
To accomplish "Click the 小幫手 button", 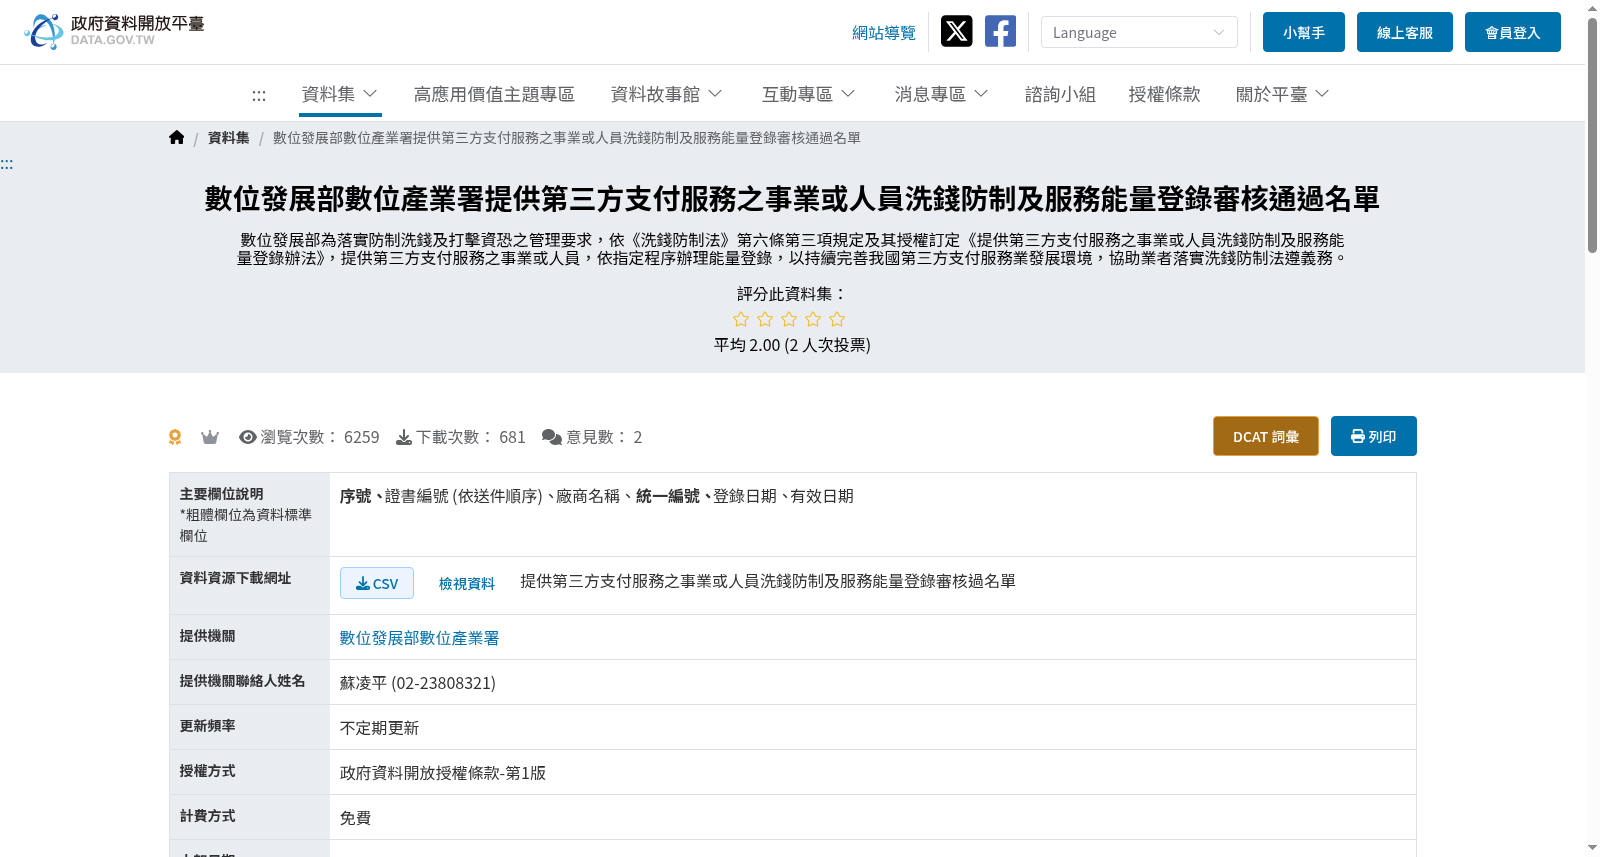I will pos(1304,32).
